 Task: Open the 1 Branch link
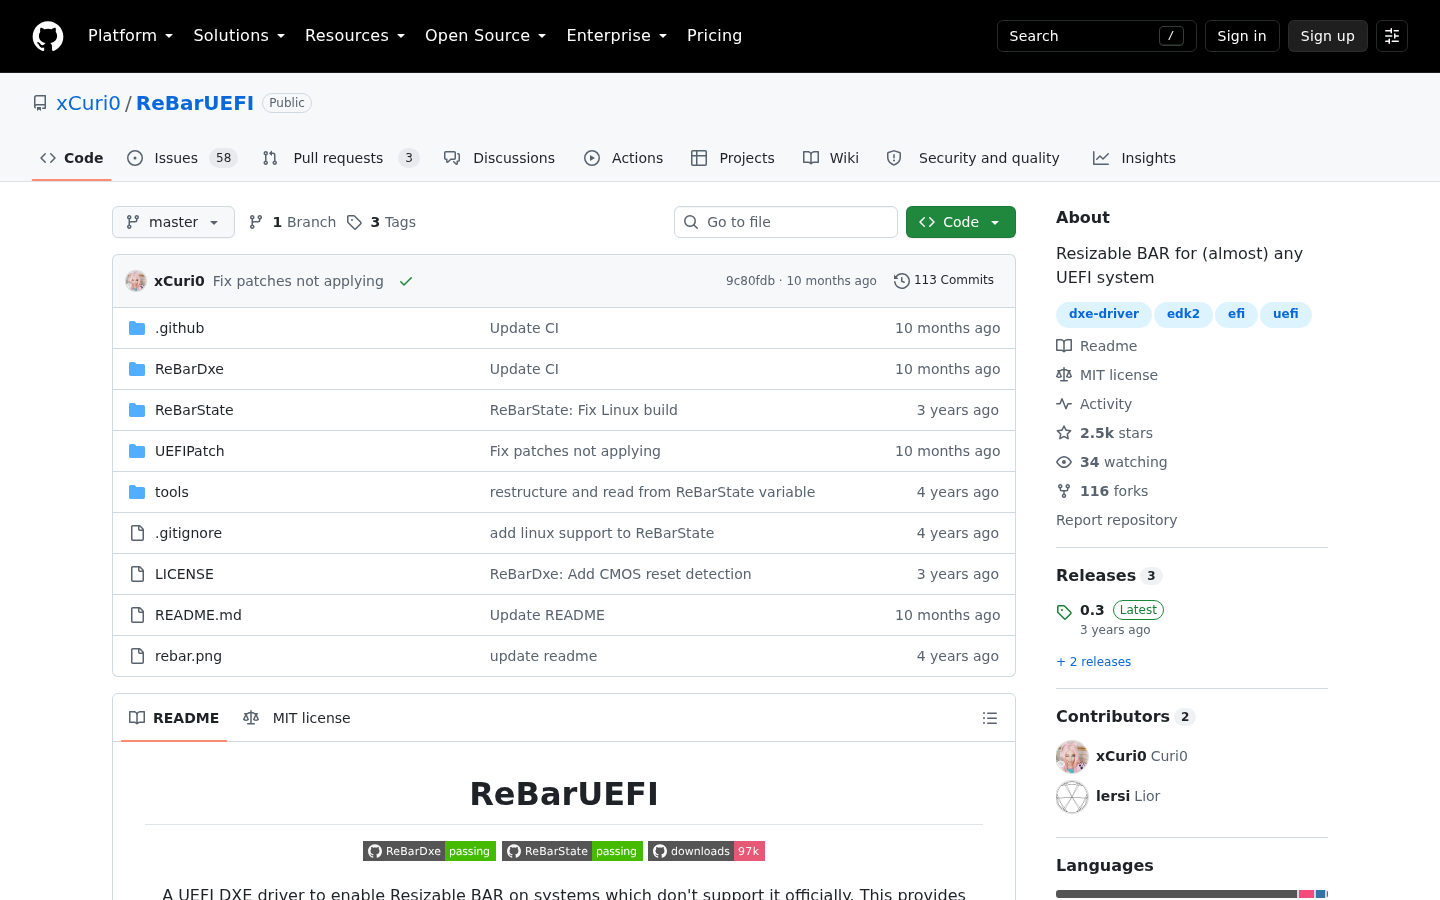[x=292, y=222]
